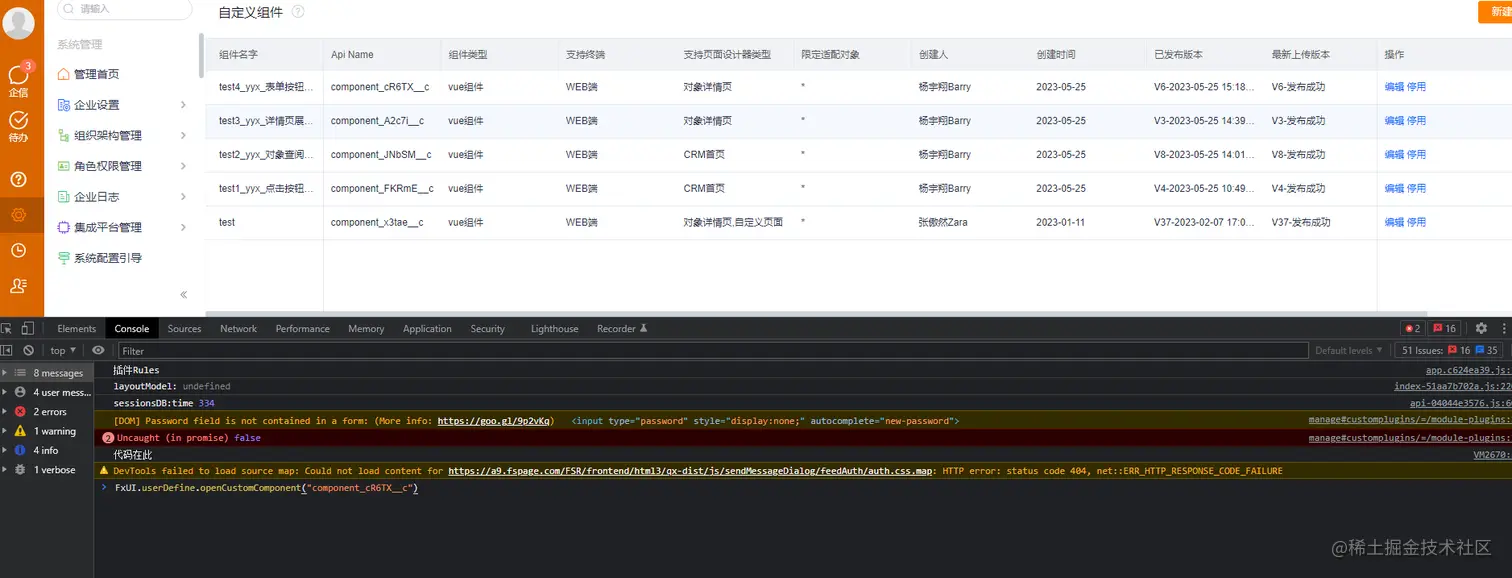Open the top JavaScript context dropdown
Screen dimensions: 1512x578
(x=63, y=350)
